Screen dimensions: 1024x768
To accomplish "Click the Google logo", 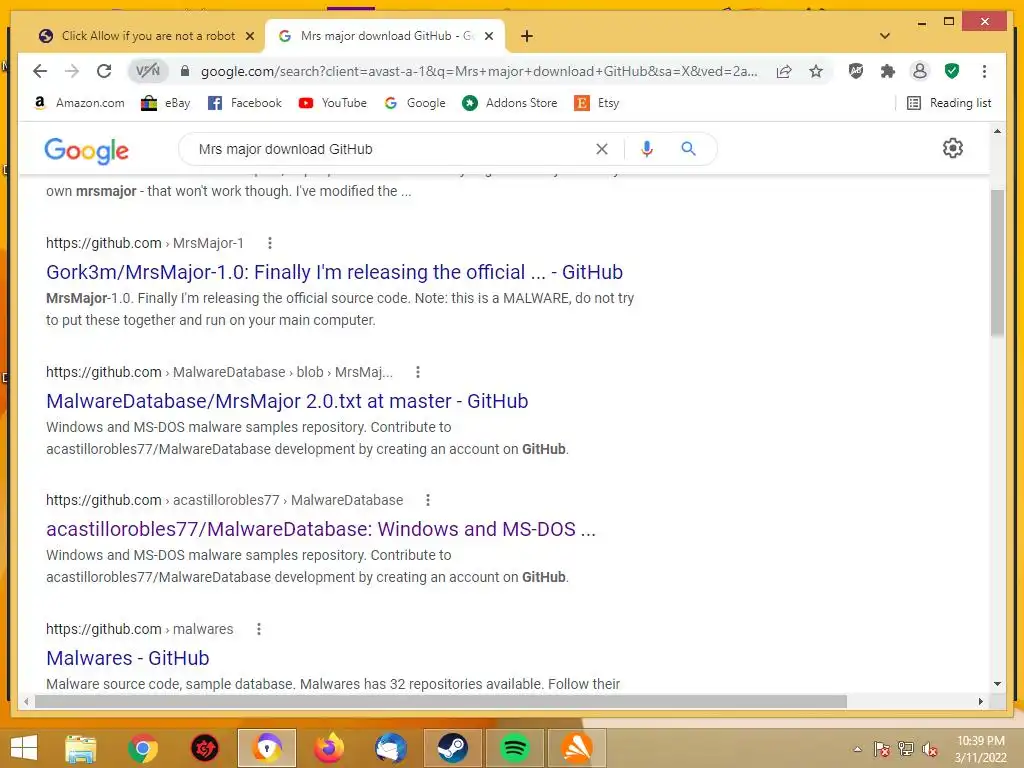I will pos(86,150).
